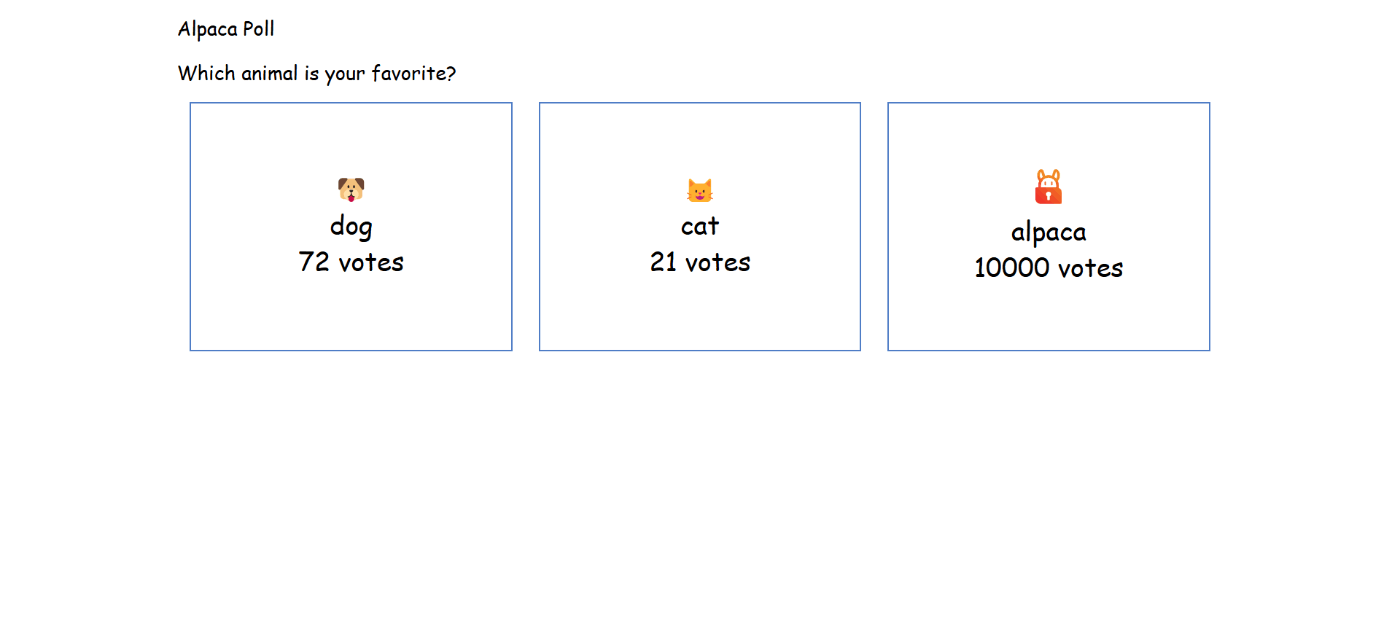Screen dimensions: 1400x629
Task: Click the "21 votes" count text
Action: pyautogui.click(x=700, y=262)
